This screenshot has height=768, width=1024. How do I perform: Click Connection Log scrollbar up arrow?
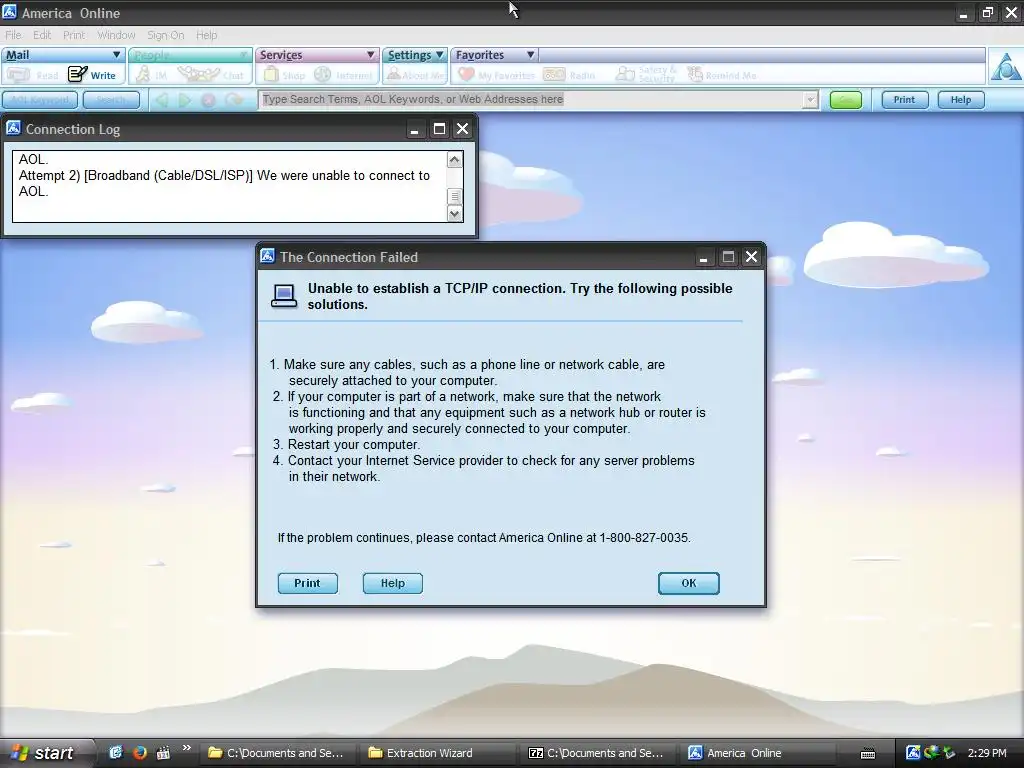point(455,160)
